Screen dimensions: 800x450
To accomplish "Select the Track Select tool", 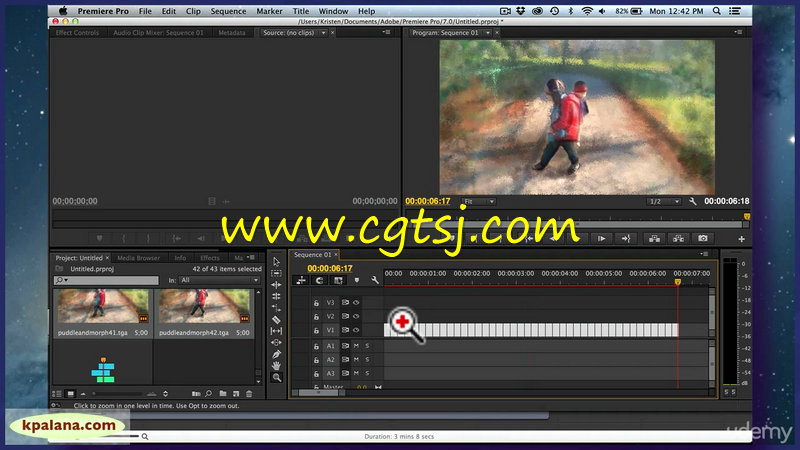I will (276, 273).
